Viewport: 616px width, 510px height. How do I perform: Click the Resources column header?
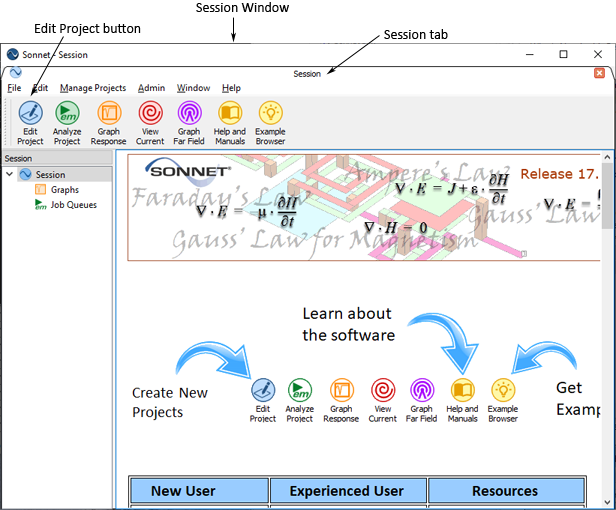[x=506, y=491]
